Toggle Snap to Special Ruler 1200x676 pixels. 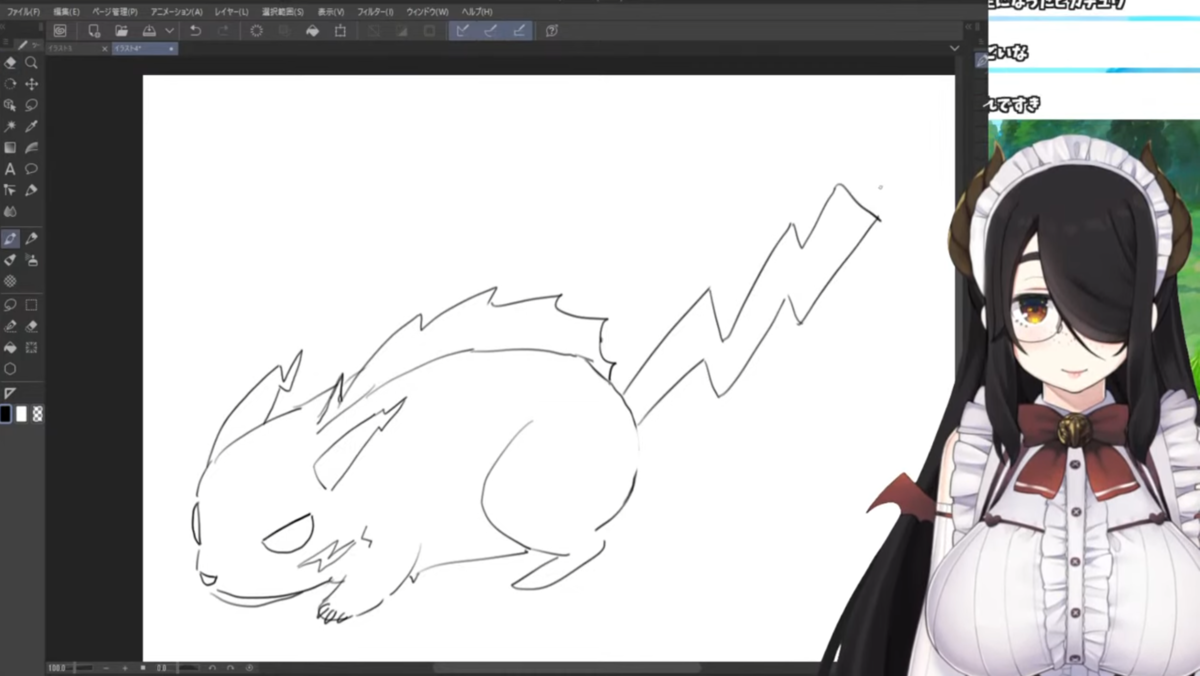[x=491, y=31]
